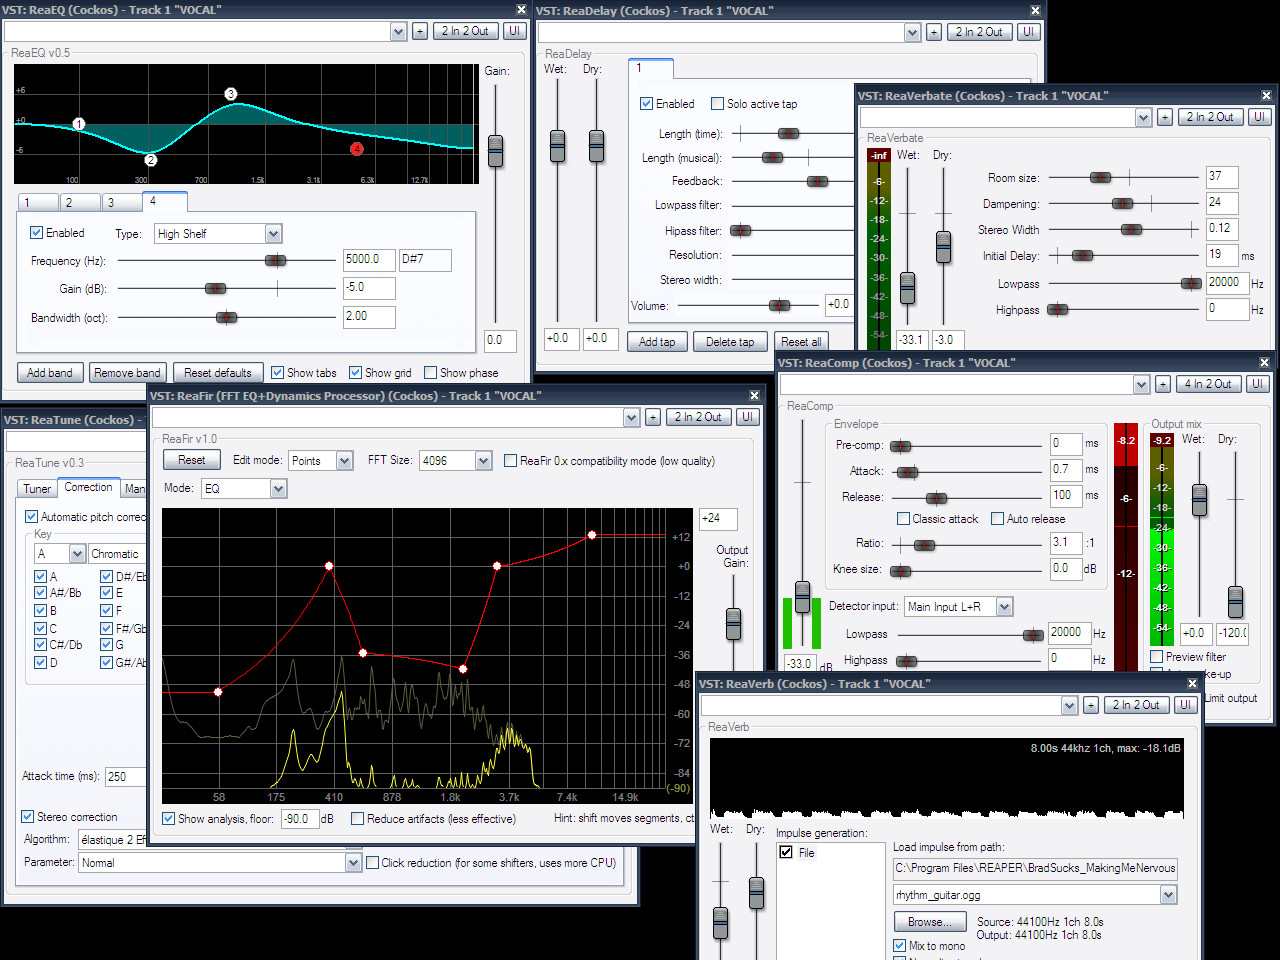Enable Preview filter in ReaComp

click(x=1157, y=657)
